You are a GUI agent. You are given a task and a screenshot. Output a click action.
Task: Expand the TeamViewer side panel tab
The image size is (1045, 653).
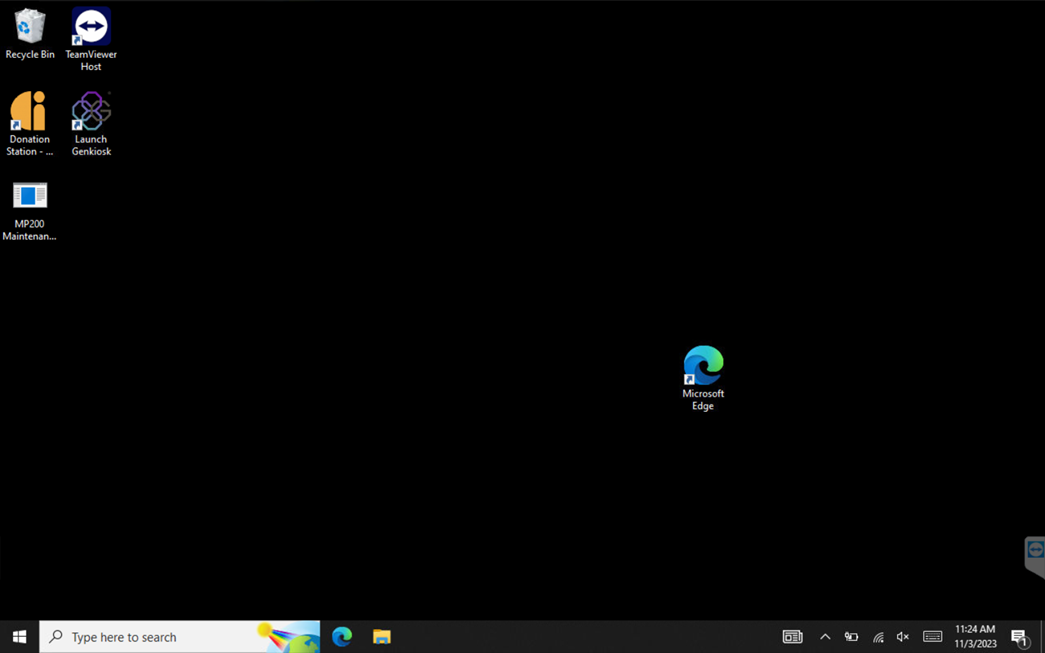tap(1035, 556)
